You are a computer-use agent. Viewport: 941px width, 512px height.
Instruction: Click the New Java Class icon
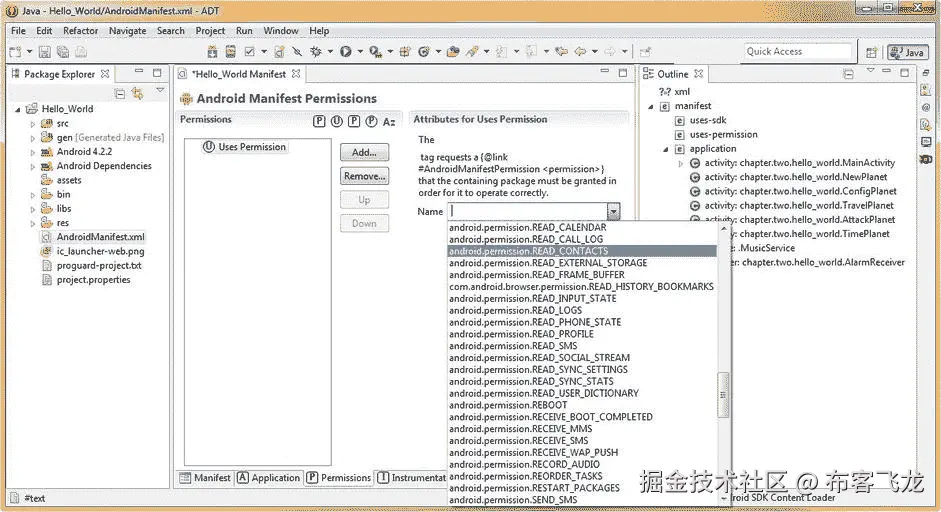click(424, 52)
